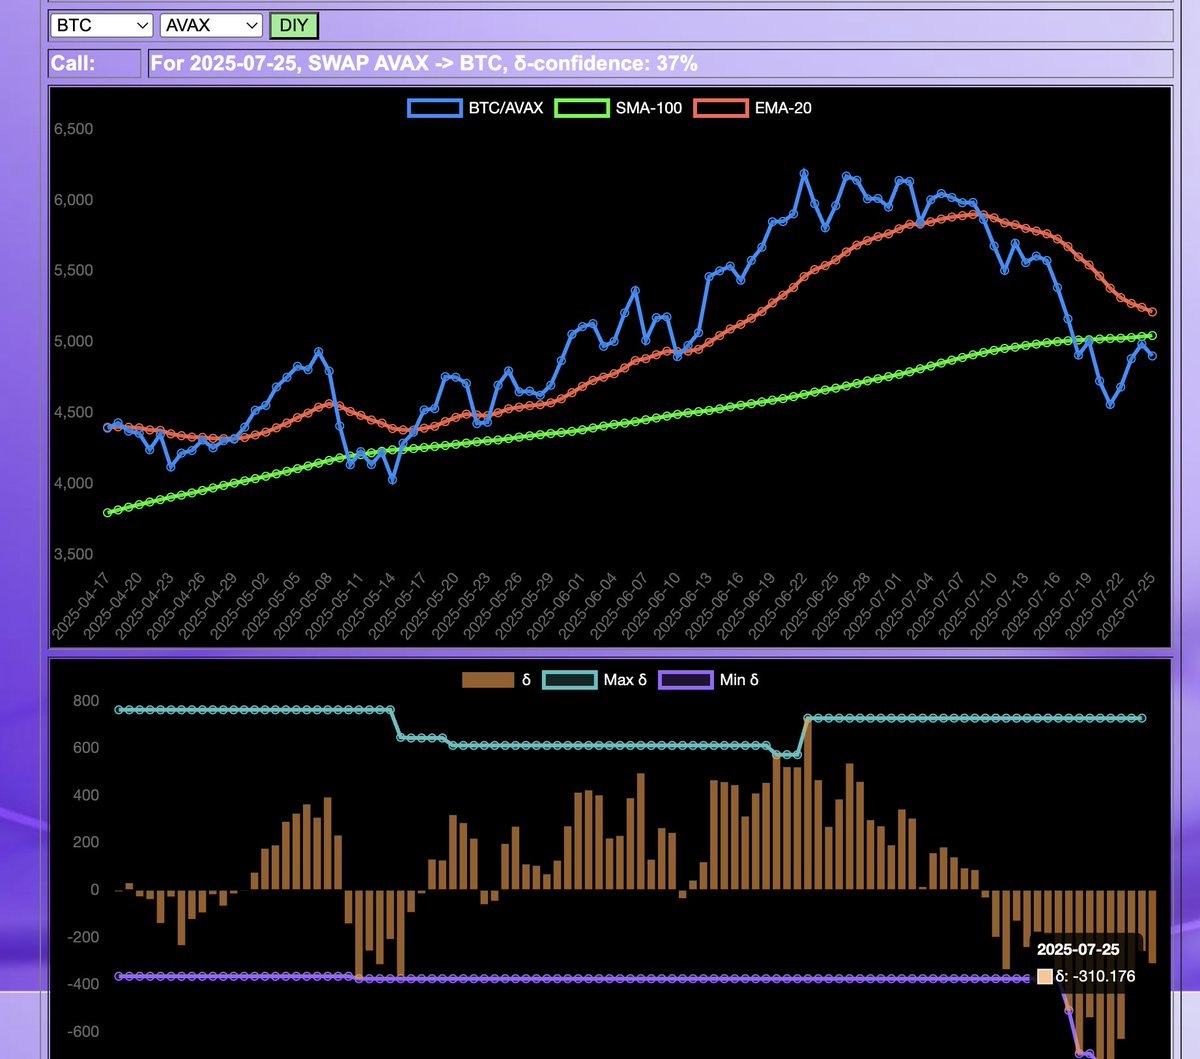Click the blue BTC/AVAX legend swatch
1200x1059 pixels.
(x=435, y=108)
